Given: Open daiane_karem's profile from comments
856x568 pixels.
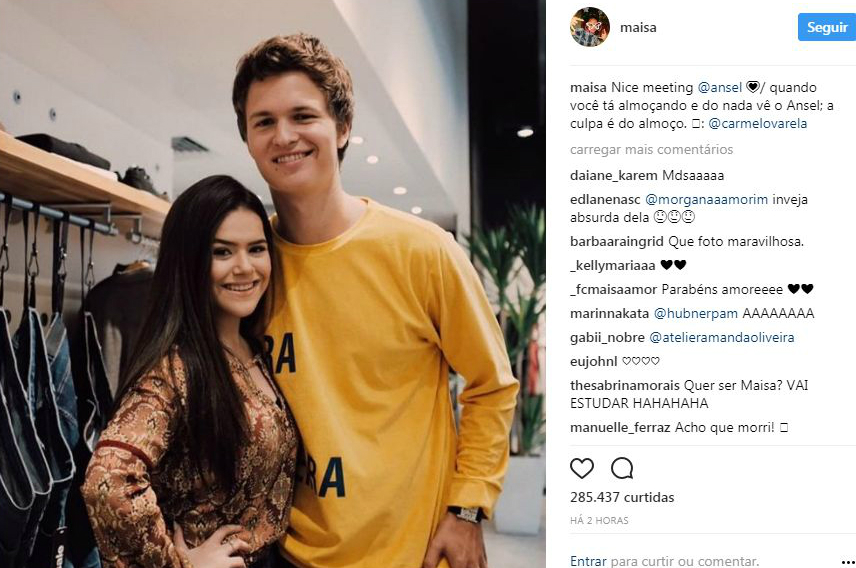Looking at the screenshot, I should [614, 175].
